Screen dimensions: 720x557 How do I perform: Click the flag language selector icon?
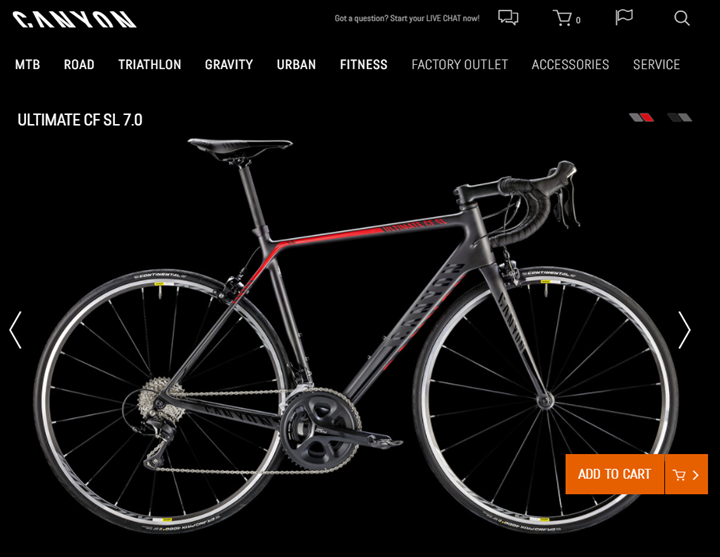point(624,17)
